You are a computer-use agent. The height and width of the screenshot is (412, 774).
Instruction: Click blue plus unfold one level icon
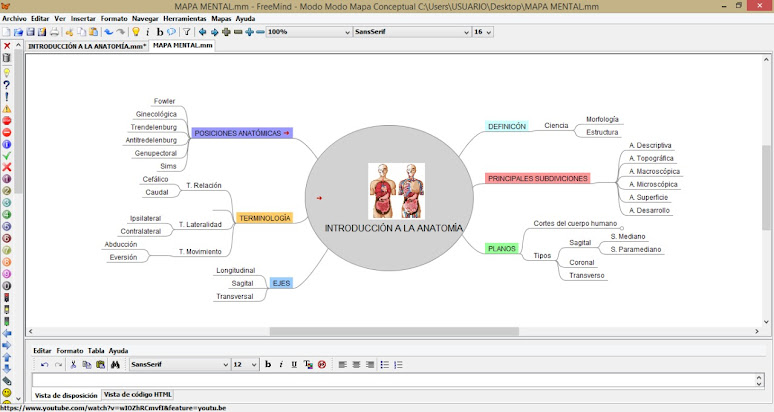click(x=249, y=32)
